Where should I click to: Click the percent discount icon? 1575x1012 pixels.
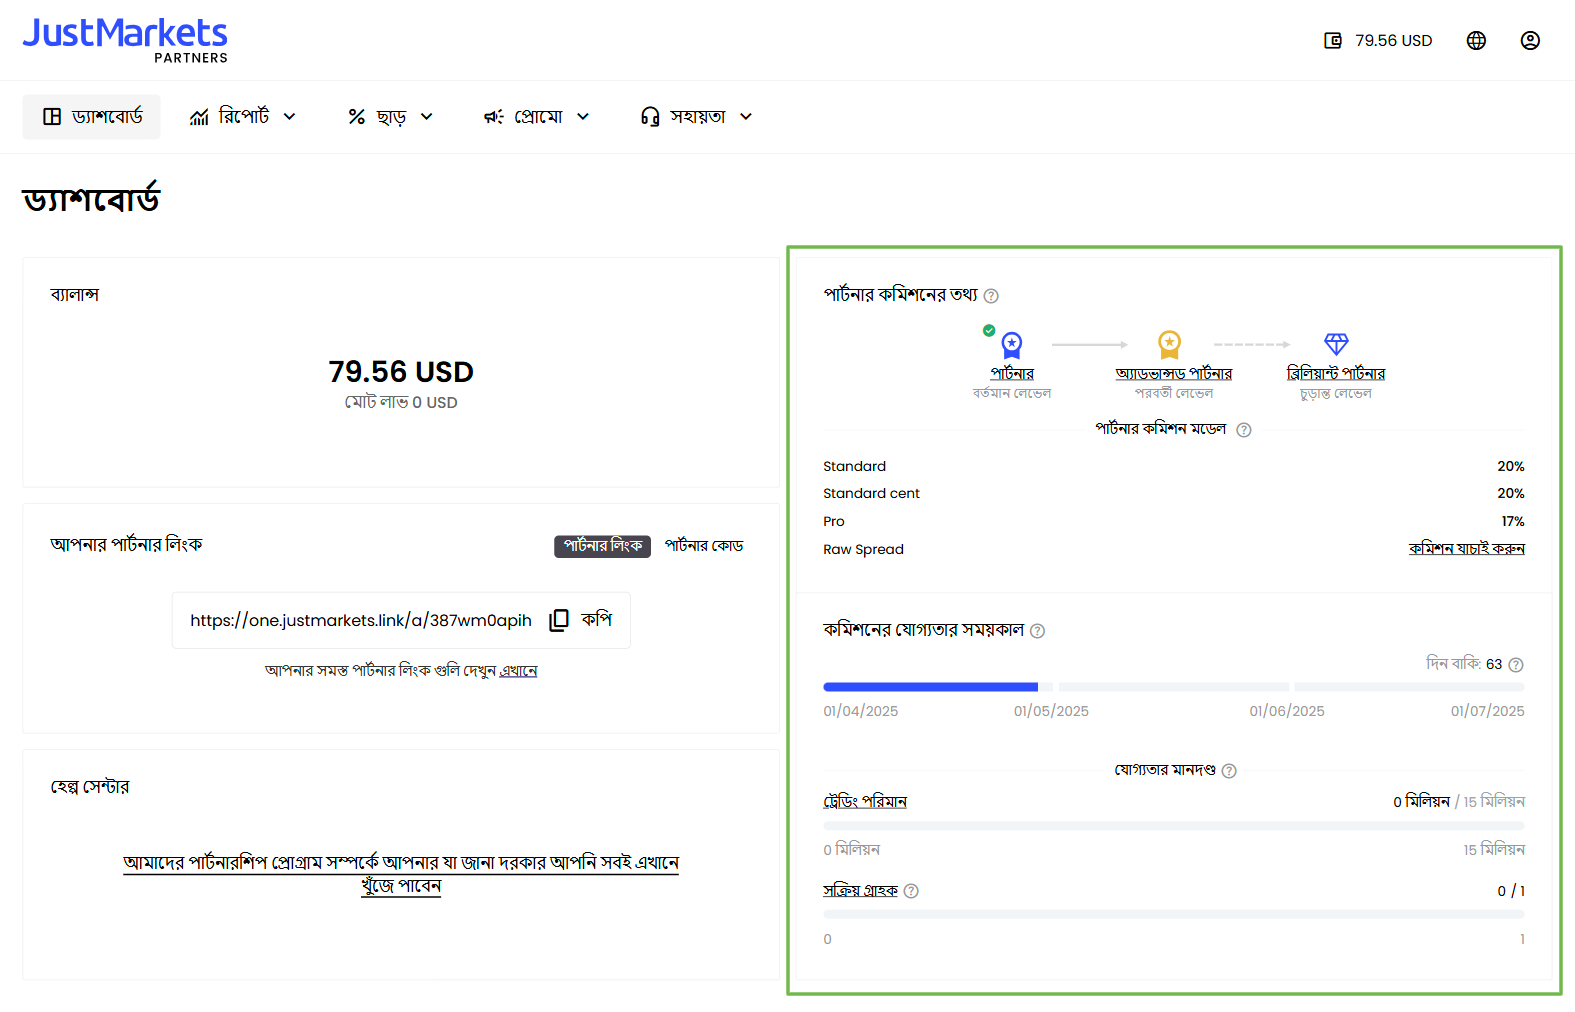click(x=357, y=117)
